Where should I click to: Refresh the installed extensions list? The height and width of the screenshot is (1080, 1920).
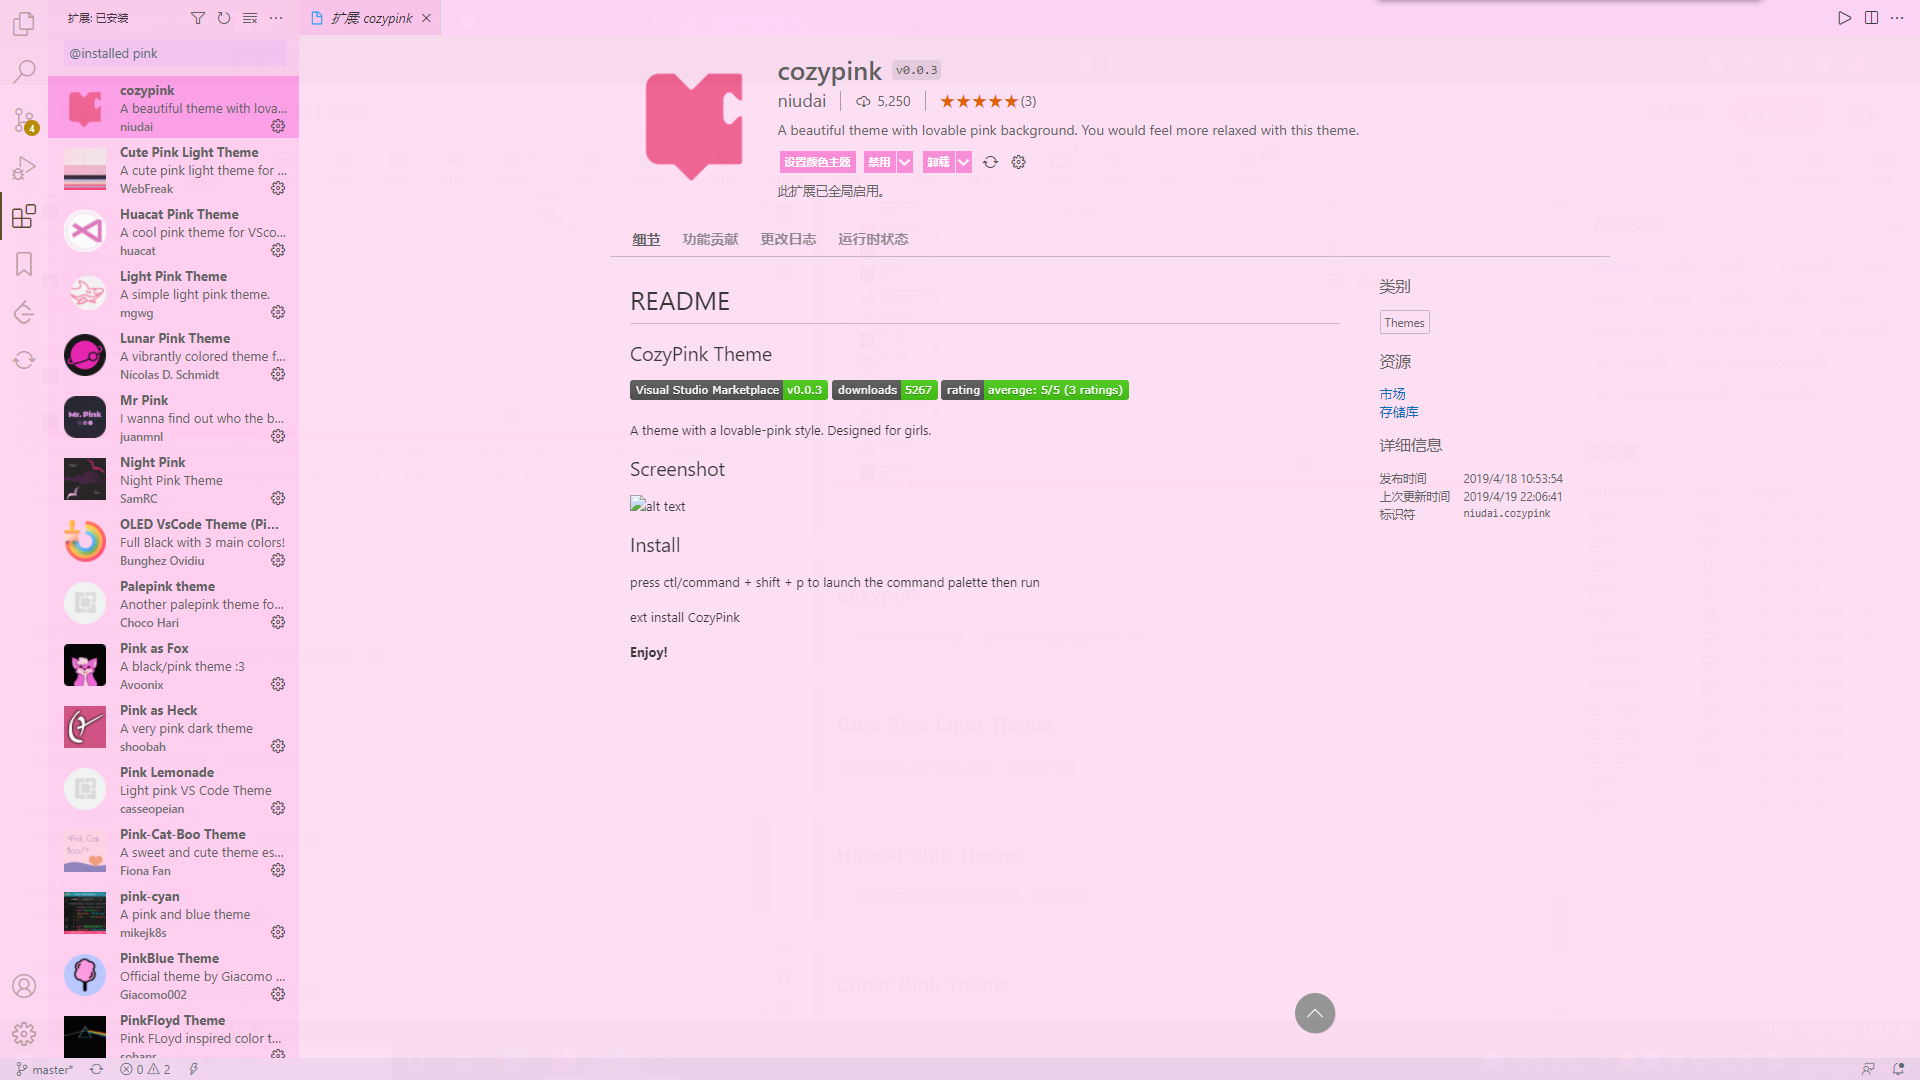224,18
